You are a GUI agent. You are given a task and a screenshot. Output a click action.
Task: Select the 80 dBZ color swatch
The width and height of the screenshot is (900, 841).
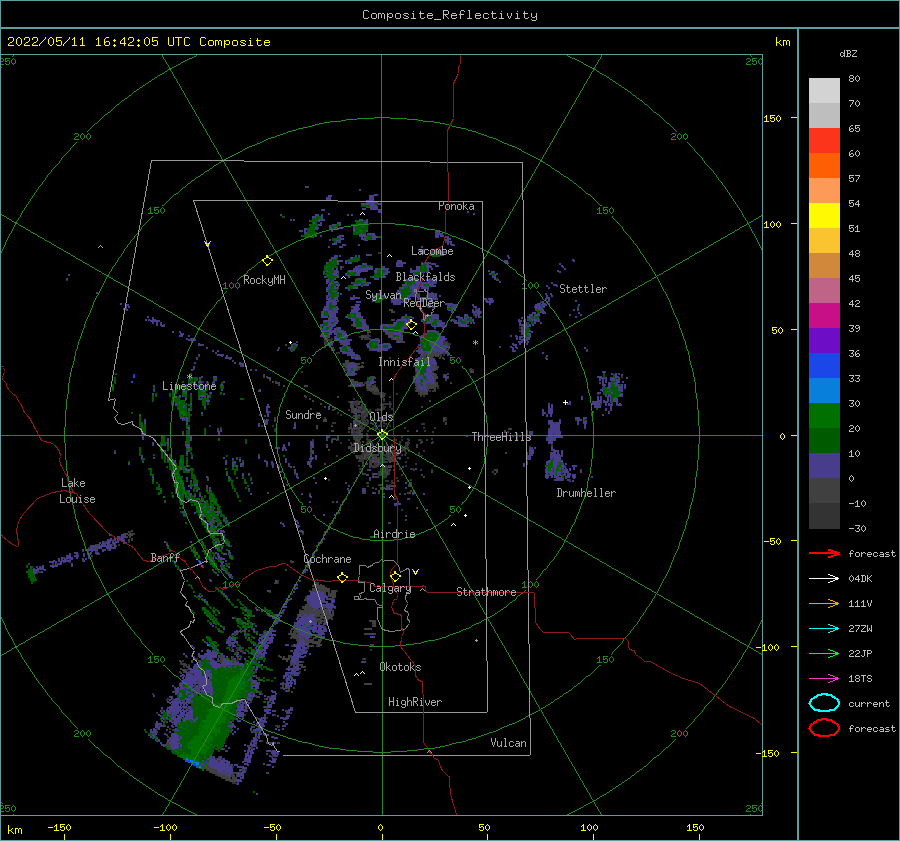[824, 90]
